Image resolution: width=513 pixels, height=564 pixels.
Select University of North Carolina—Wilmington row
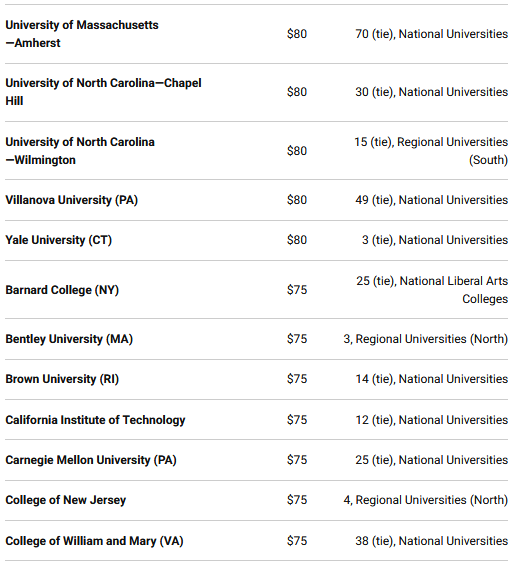(x=256, y=151)
